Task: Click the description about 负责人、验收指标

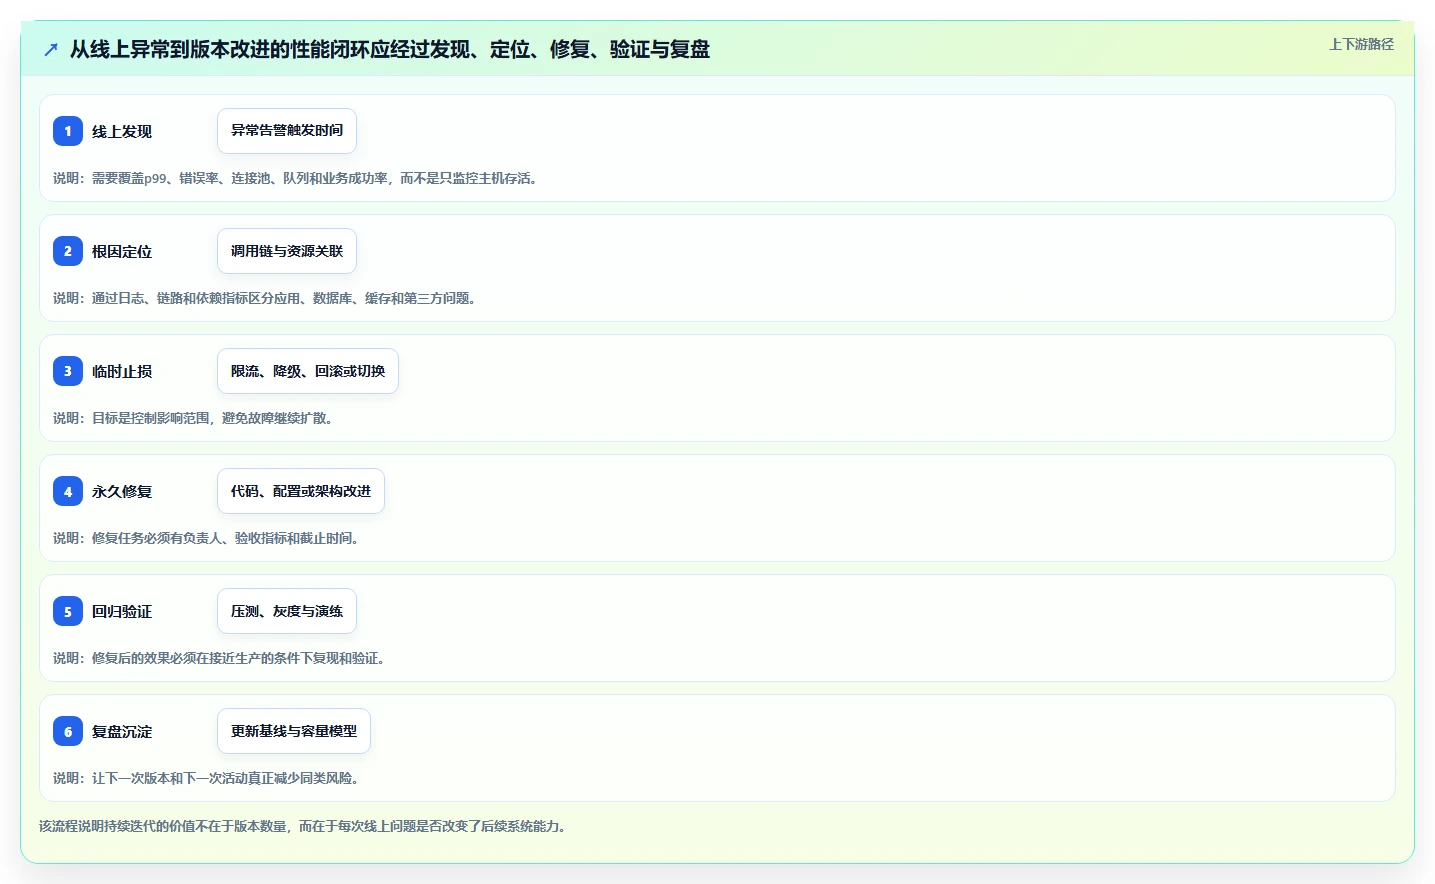Action: point(208,538)
